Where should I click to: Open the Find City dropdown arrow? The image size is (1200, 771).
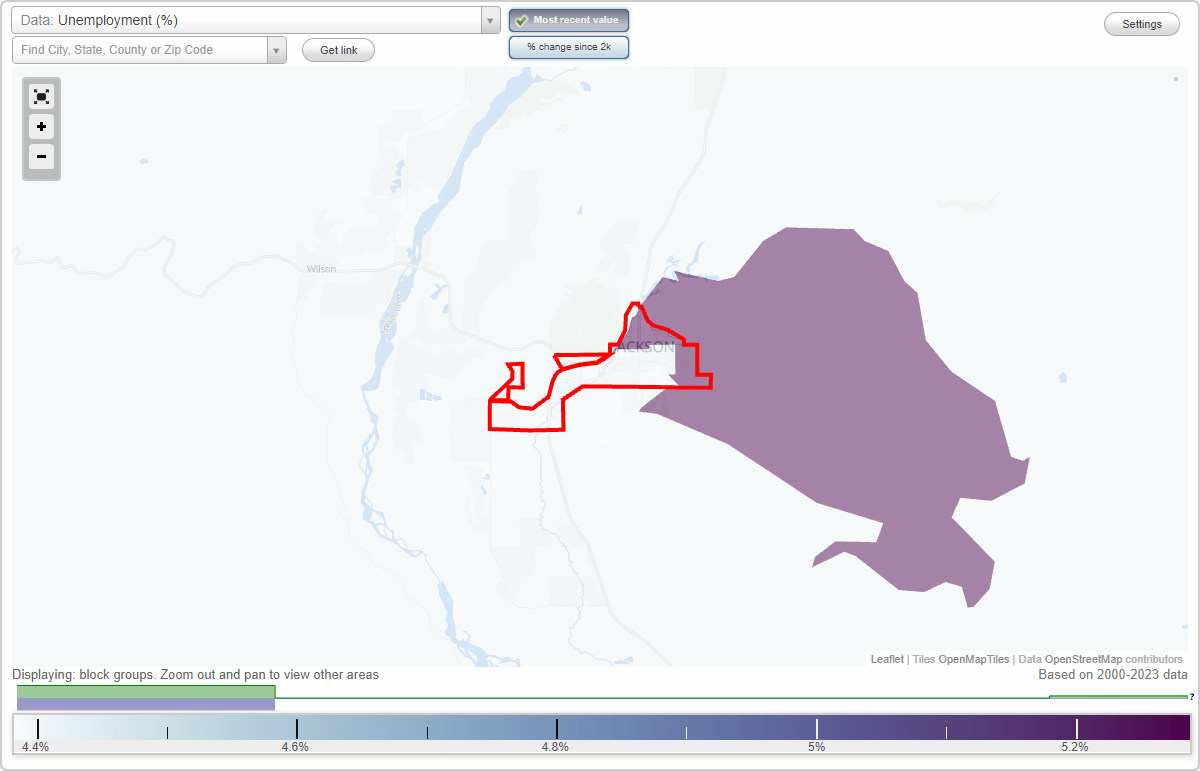[277, 49]
